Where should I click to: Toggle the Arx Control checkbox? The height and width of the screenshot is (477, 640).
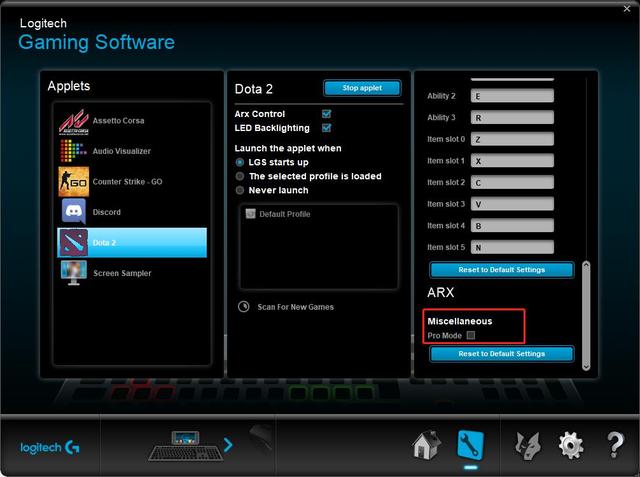[327, 114]
